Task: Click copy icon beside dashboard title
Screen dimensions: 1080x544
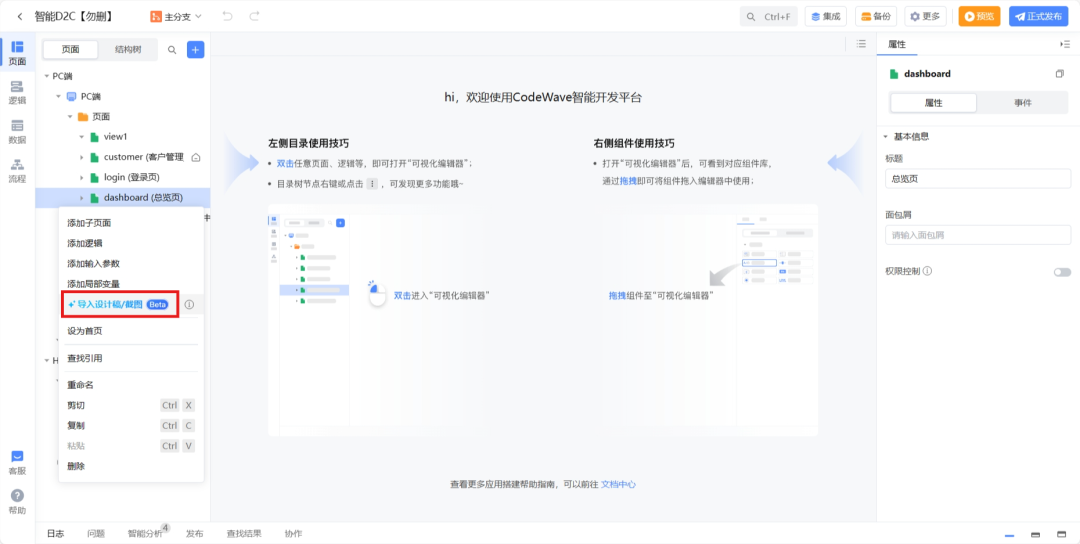Action: click(x=1059, y=74)
